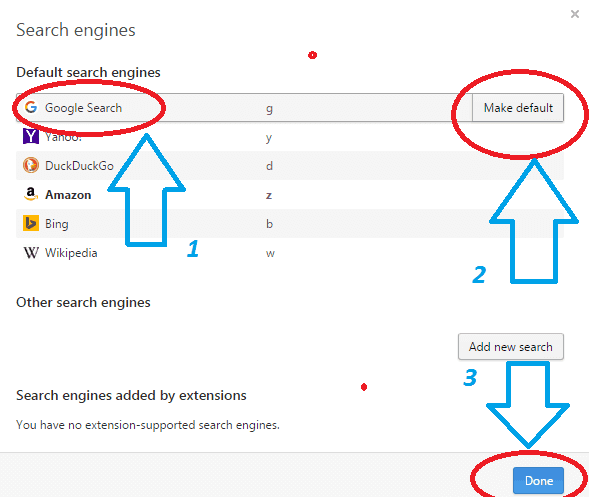Click the Bing logo icon
The image size is (589, 497).
click(x=31, y=223)
